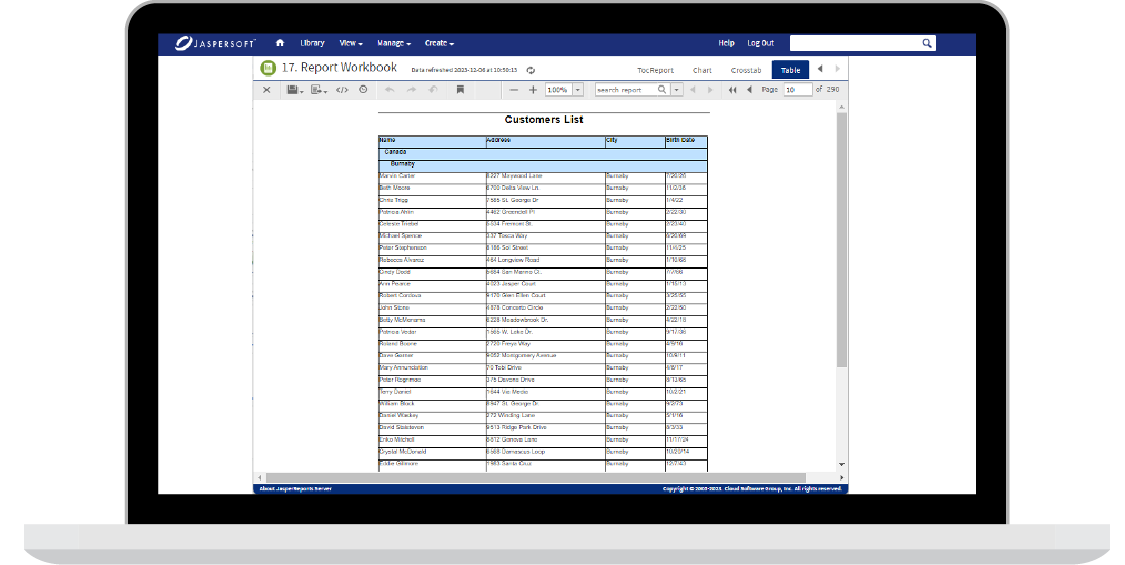
Task: Close the report viewer with X
Action: click(267, 90)
